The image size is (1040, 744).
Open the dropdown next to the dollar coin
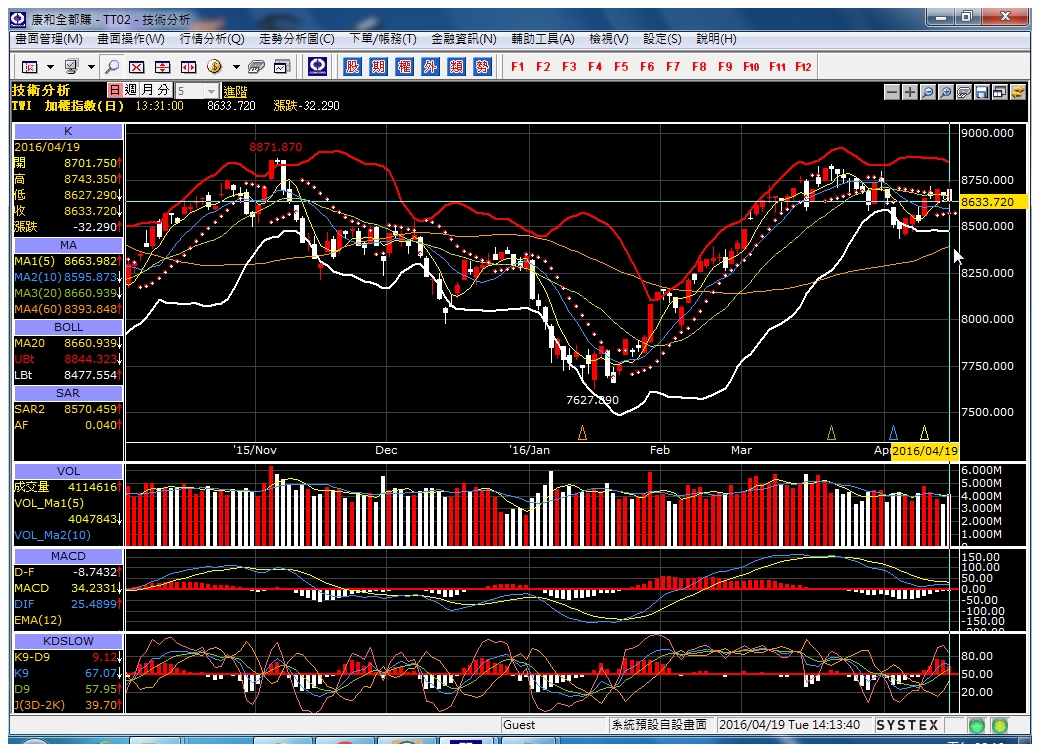click(x=235, y=67)
